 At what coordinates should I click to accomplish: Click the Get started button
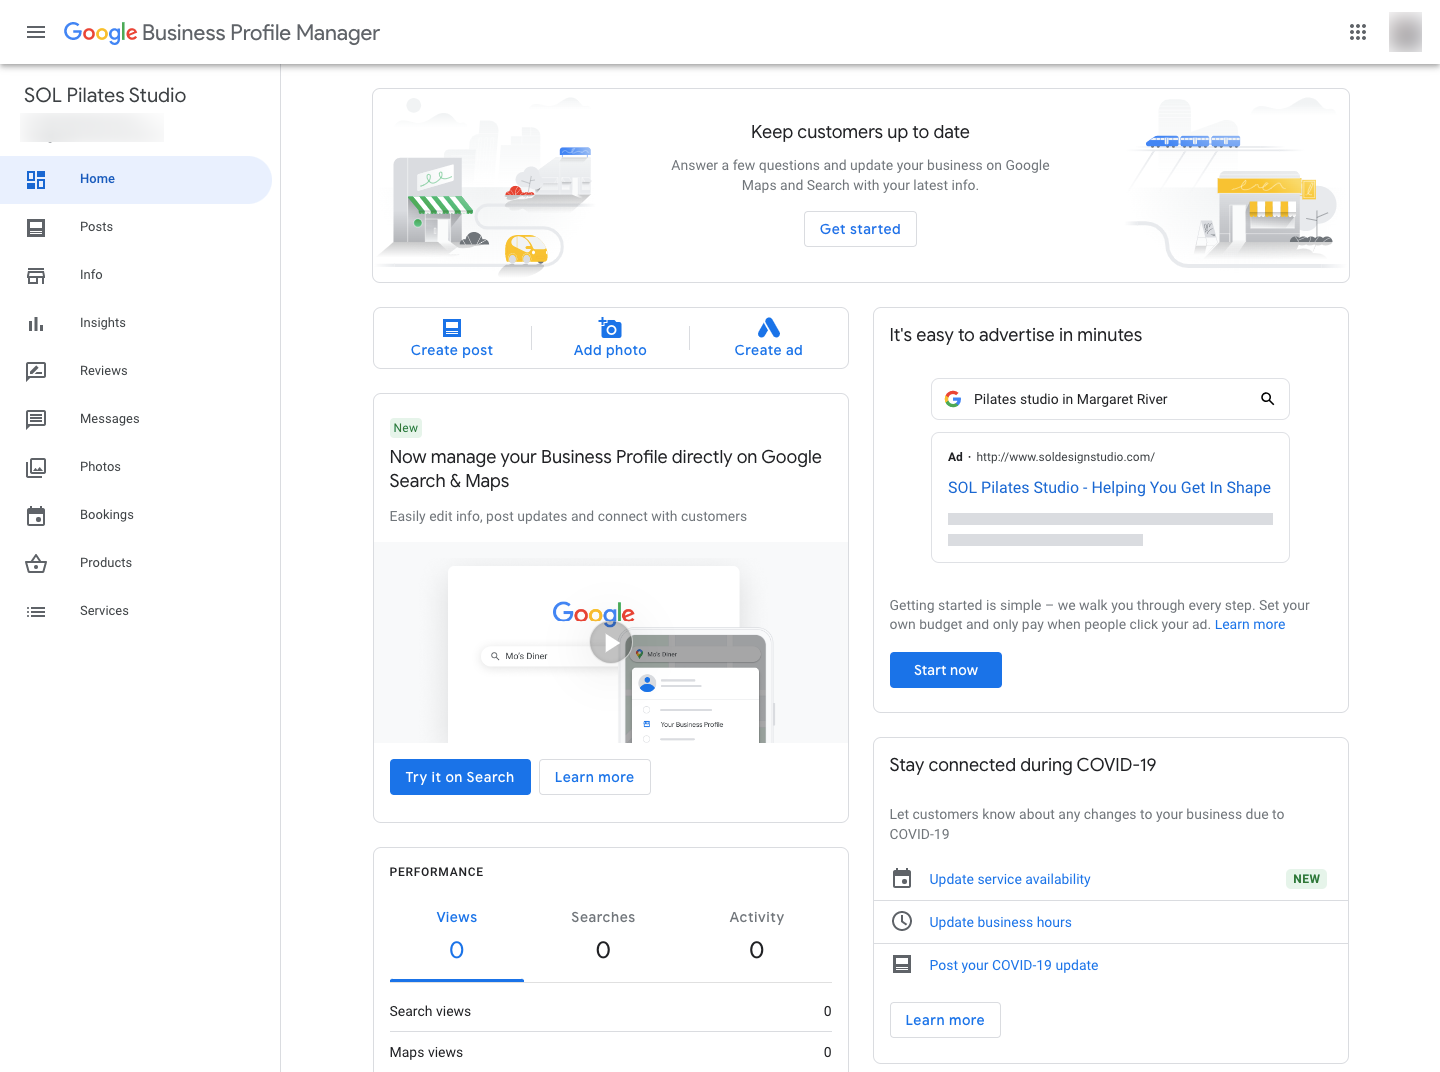[x=860, y=229]
